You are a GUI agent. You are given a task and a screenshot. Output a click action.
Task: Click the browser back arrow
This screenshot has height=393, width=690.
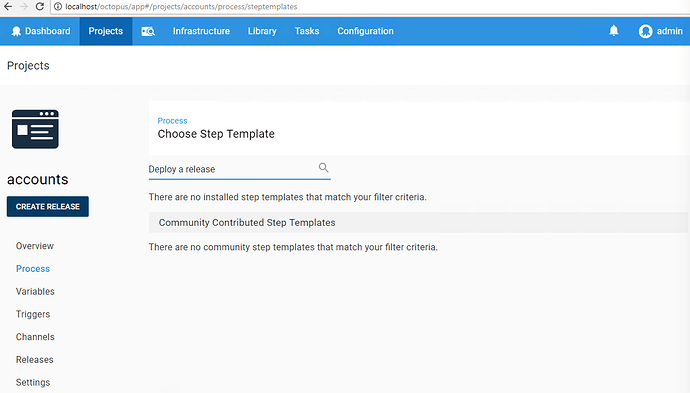(x=8, y=7)
